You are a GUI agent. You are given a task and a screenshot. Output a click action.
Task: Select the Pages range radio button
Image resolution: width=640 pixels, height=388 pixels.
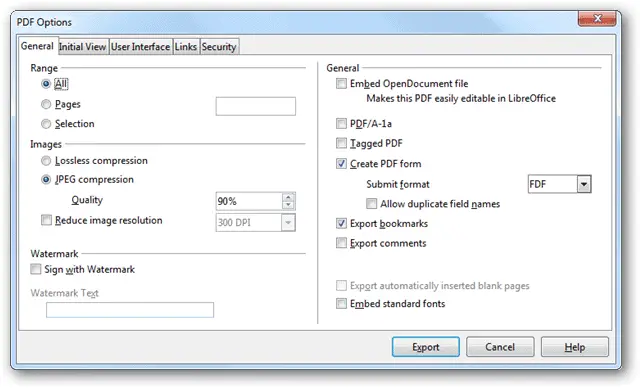tap(46, 104)
